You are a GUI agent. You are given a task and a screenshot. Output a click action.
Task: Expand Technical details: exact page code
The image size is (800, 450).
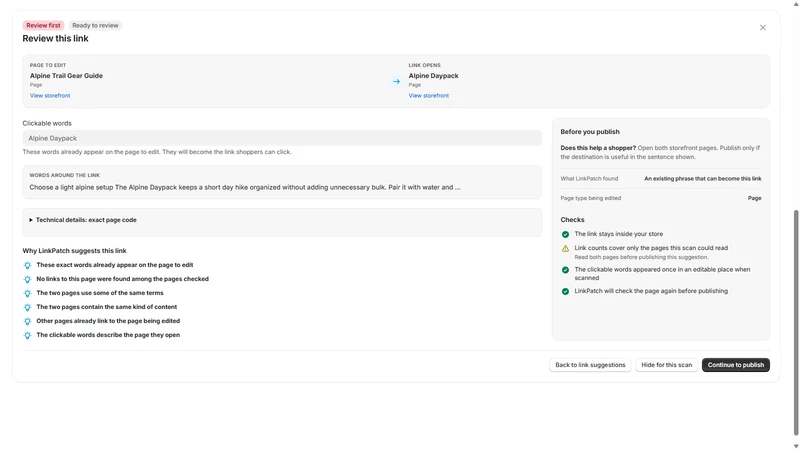[83, 220]
